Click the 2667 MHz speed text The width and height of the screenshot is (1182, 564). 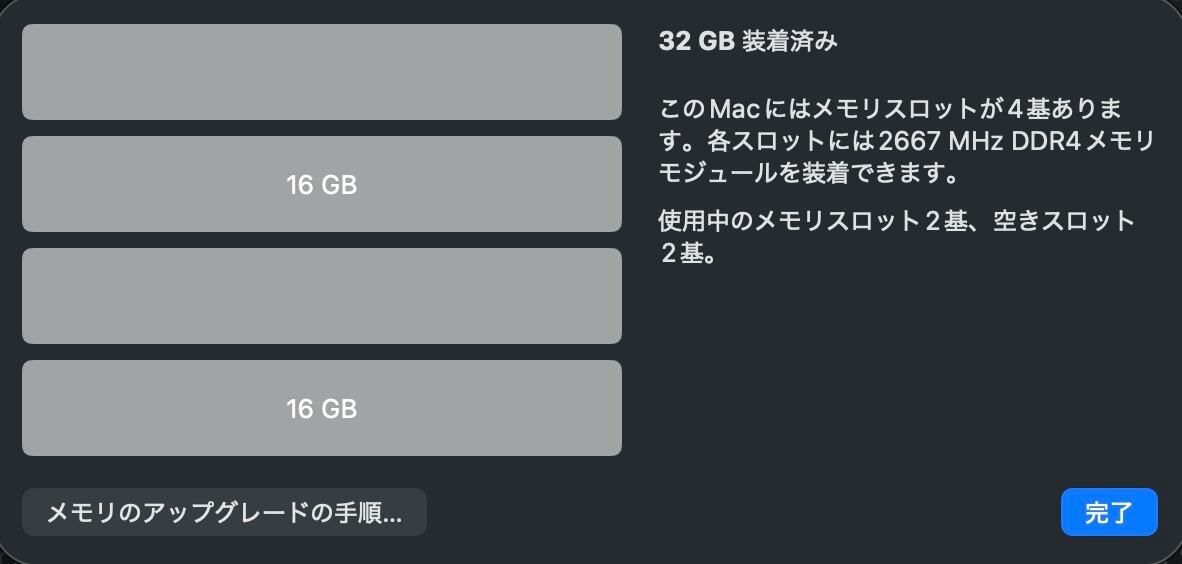(x=940, y=140)
